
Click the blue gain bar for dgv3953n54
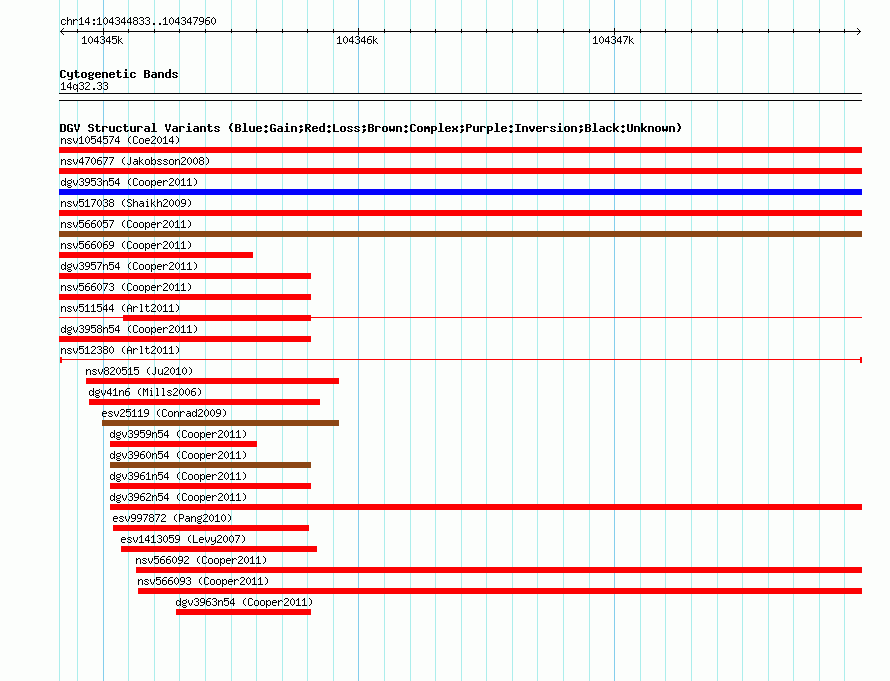click(460, 192)
